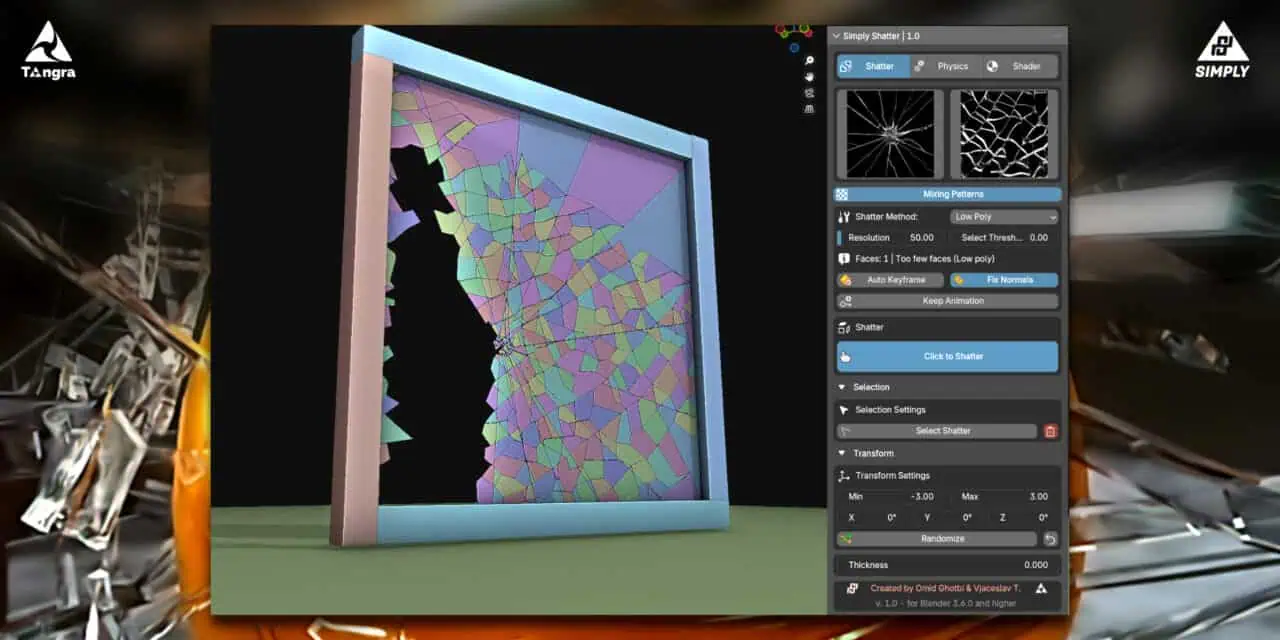Screen dimensions: 1280x640
Task: Collapse the Selection section
Action: coord(842,387)
